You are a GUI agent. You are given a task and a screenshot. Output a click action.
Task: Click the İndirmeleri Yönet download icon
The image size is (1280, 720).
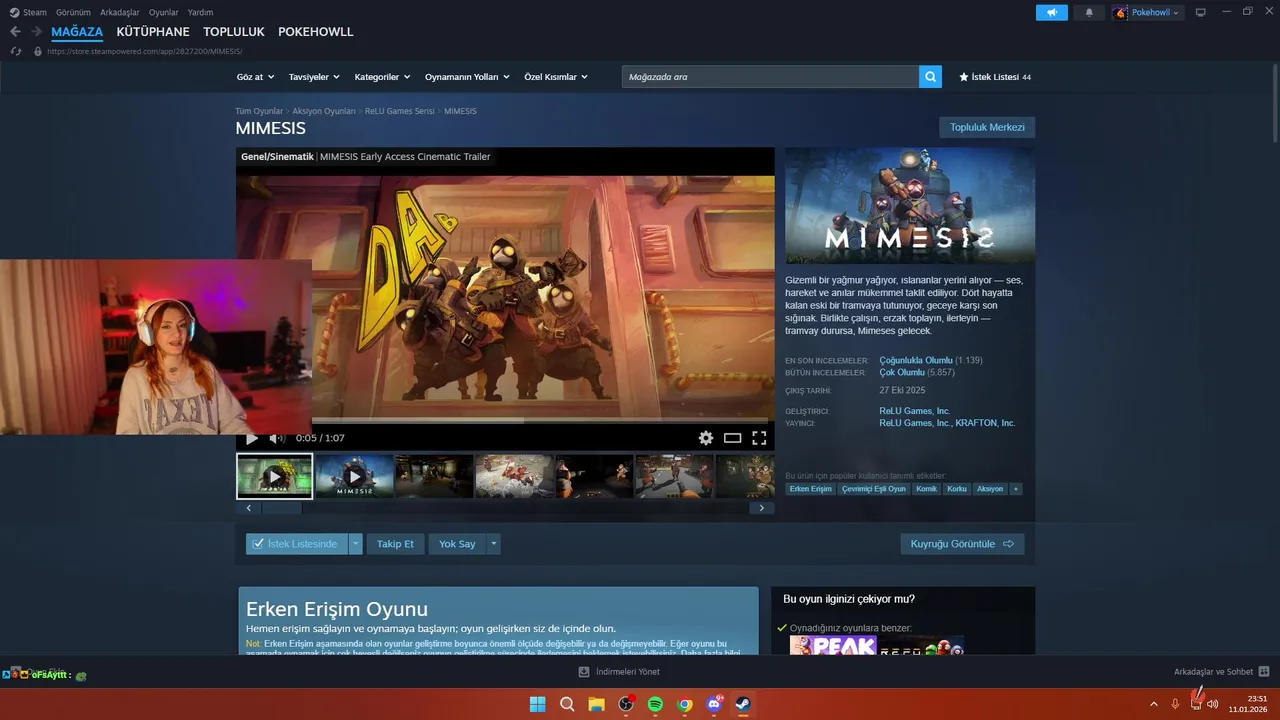[x=584, y=672]
